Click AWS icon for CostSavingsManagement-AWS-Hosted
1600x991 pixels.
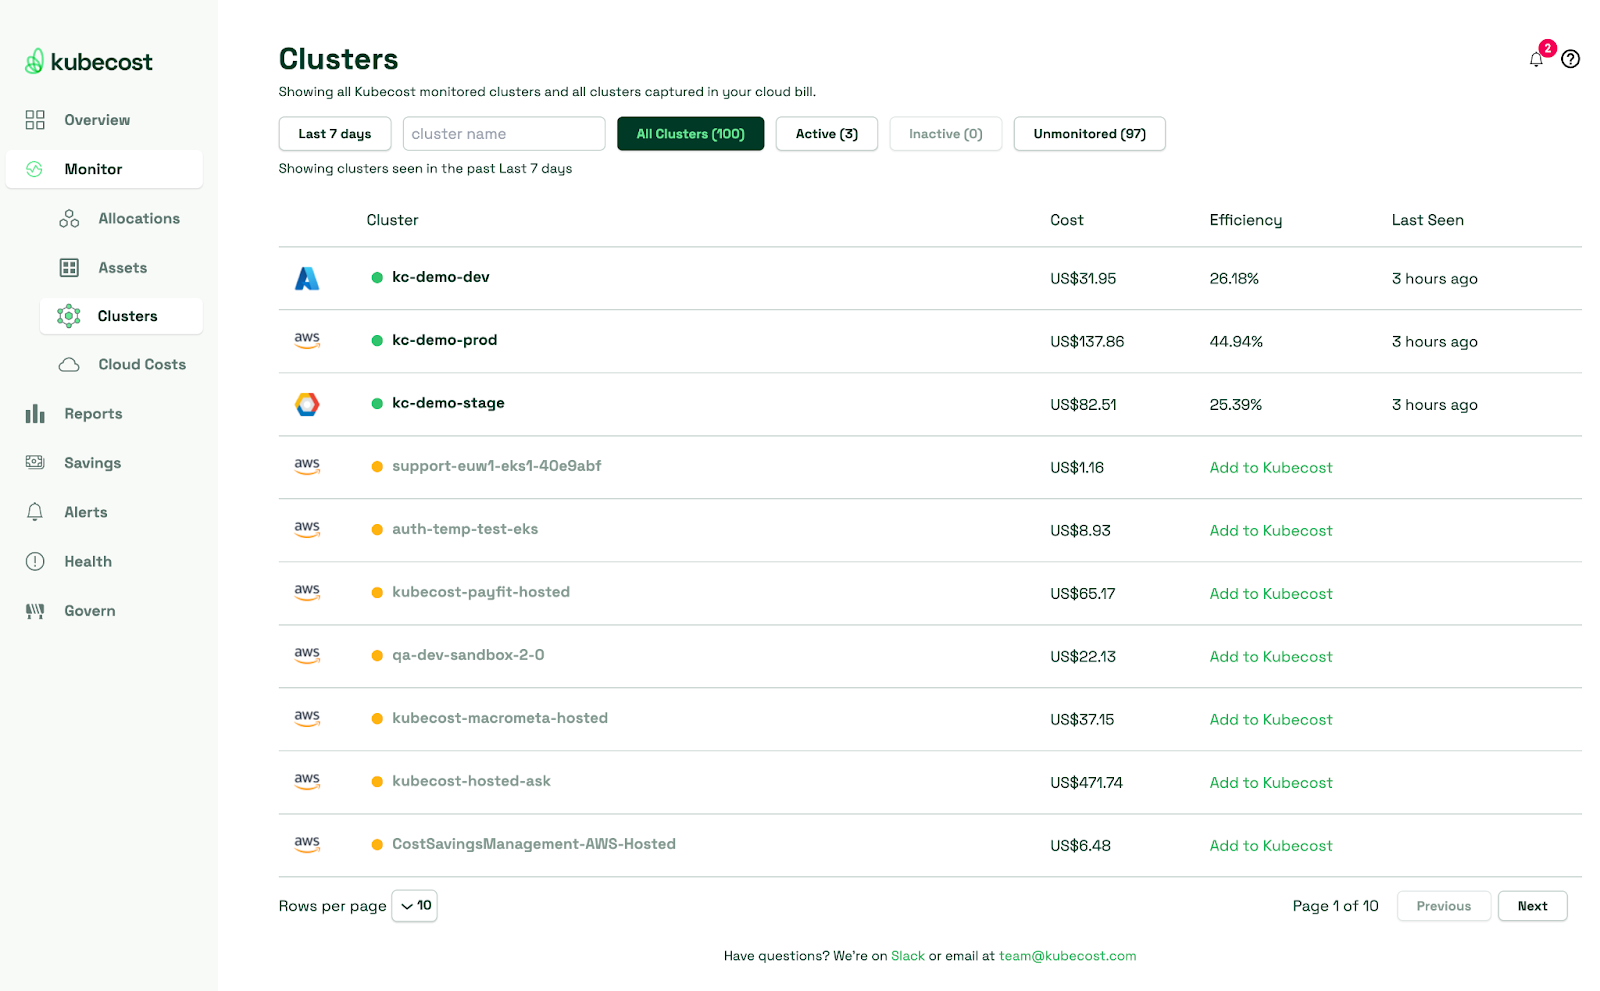click(x=307, y=844)
